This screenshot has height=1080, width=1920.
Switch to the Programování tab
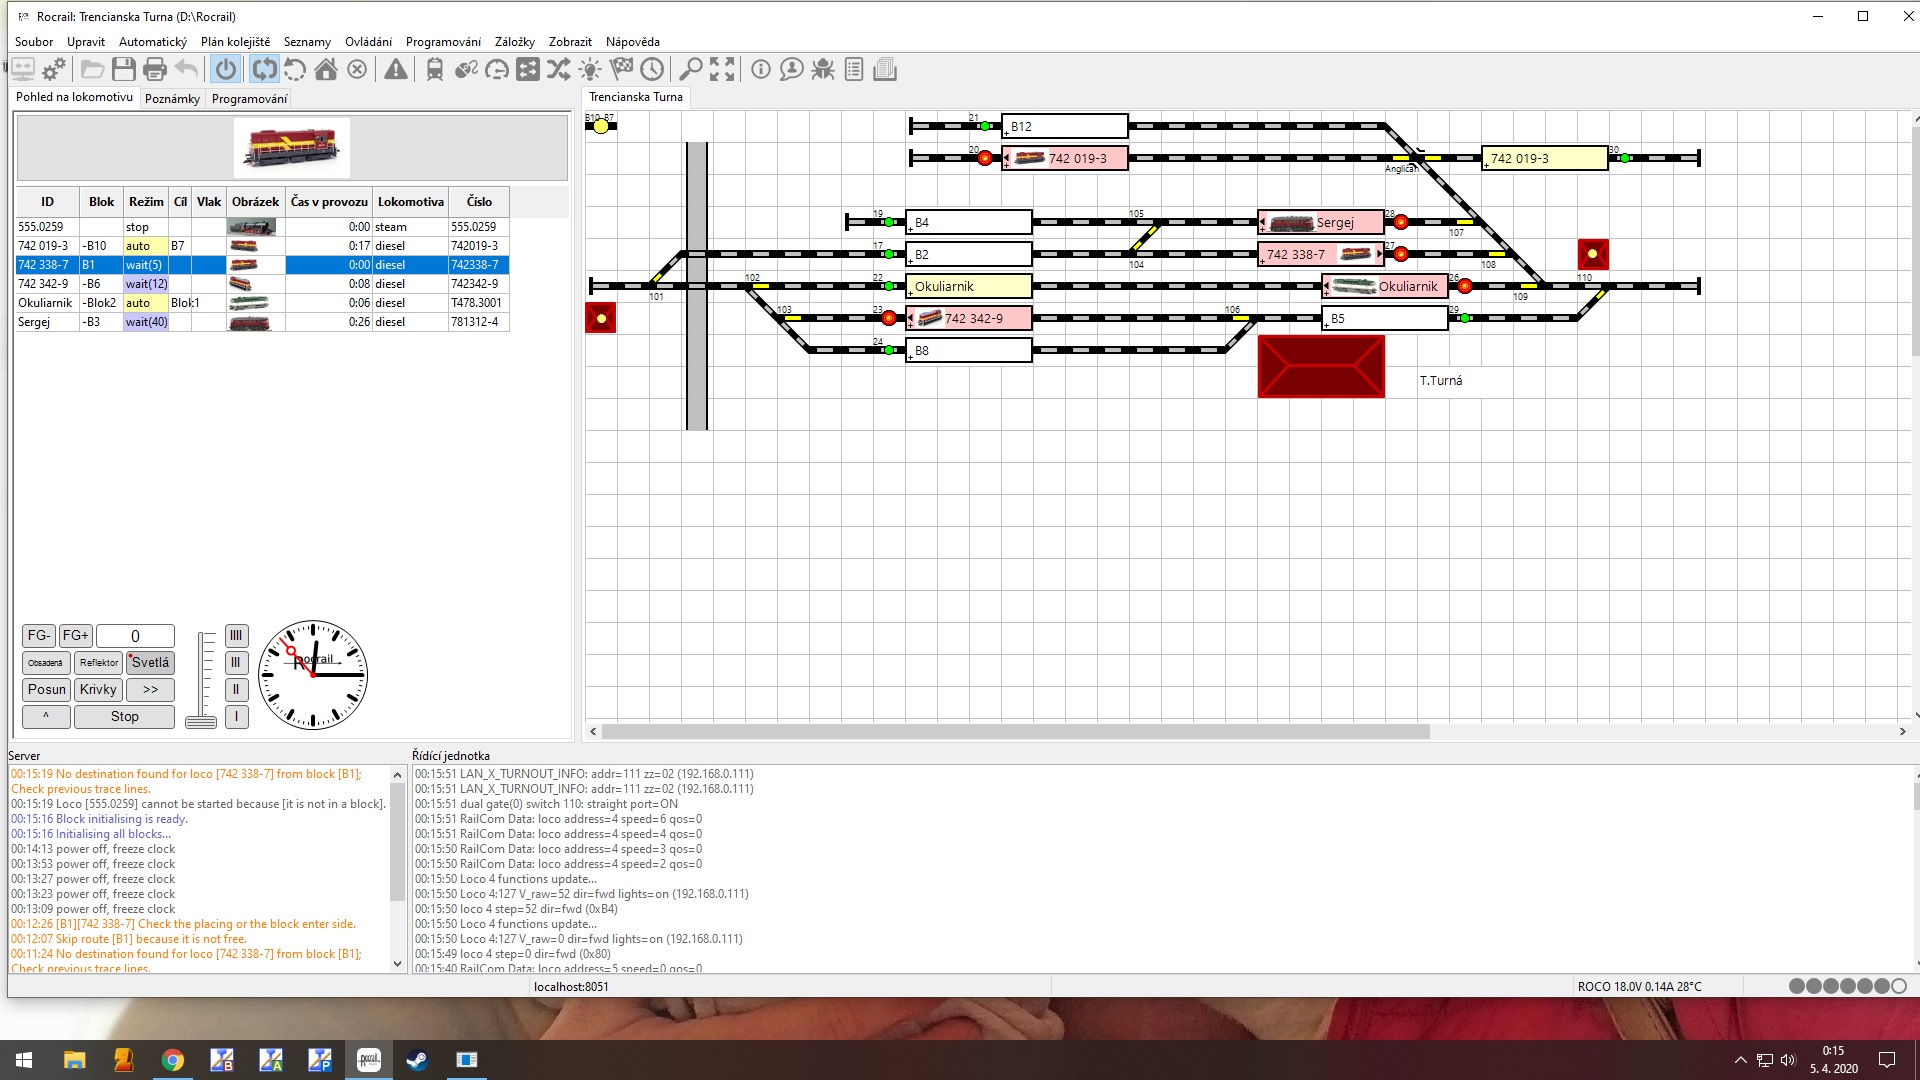point(249,98)
